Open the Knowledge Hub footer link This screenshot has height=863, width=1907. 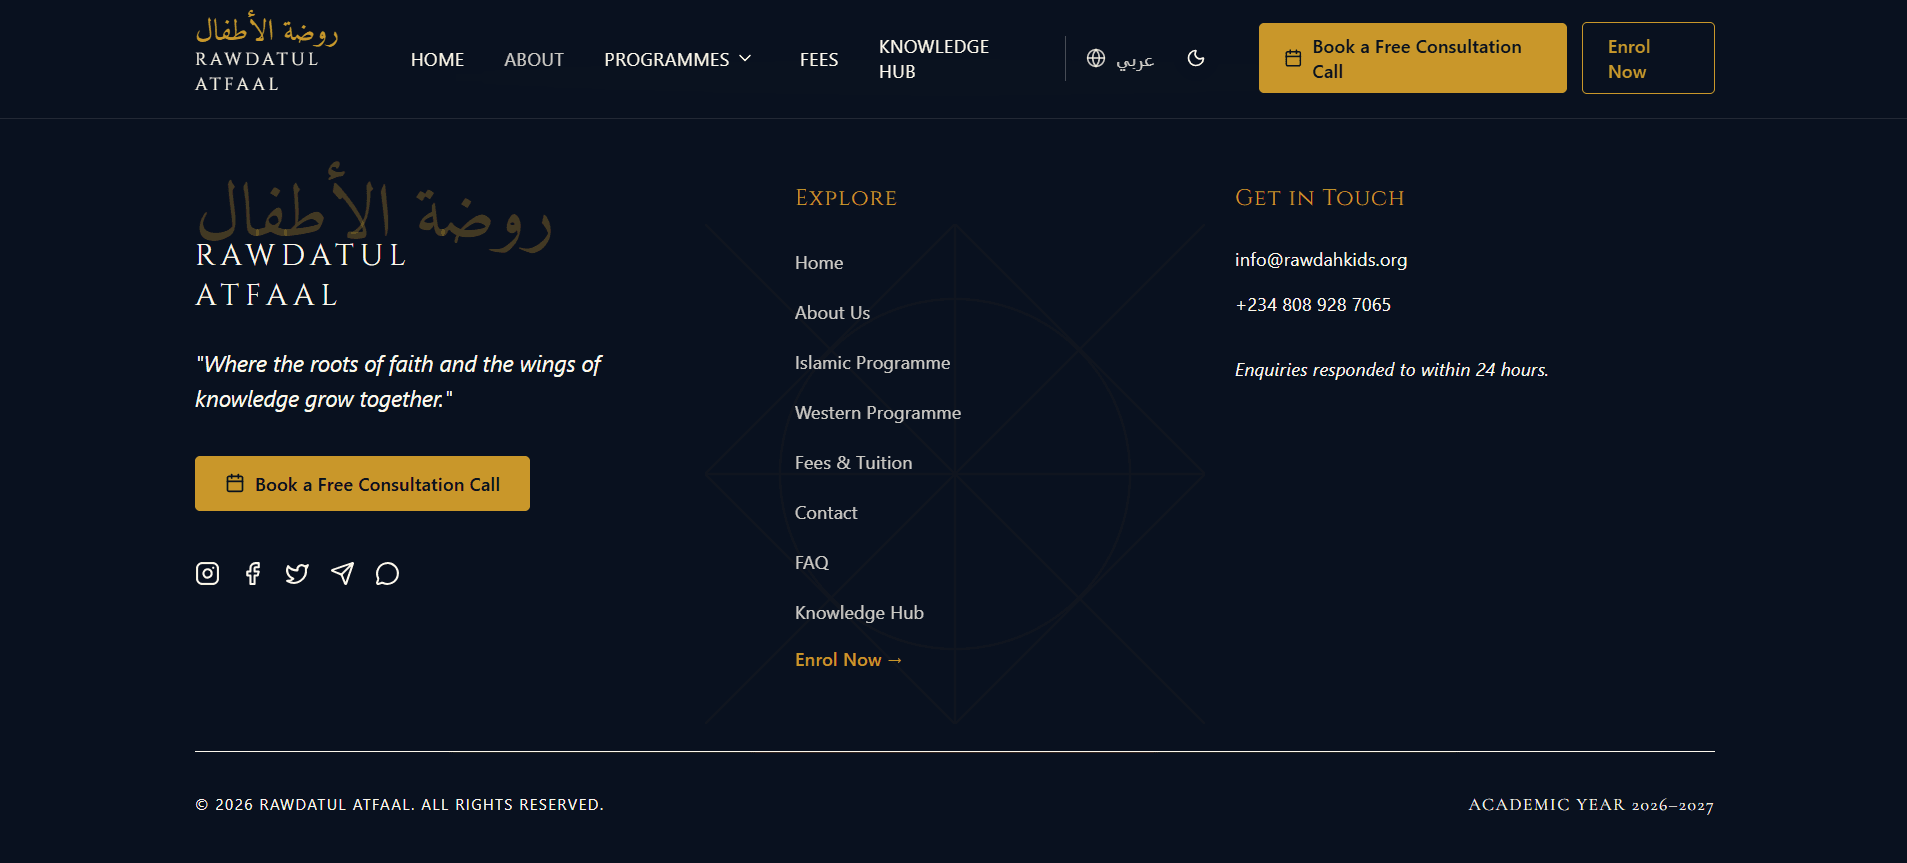(859, 613)
